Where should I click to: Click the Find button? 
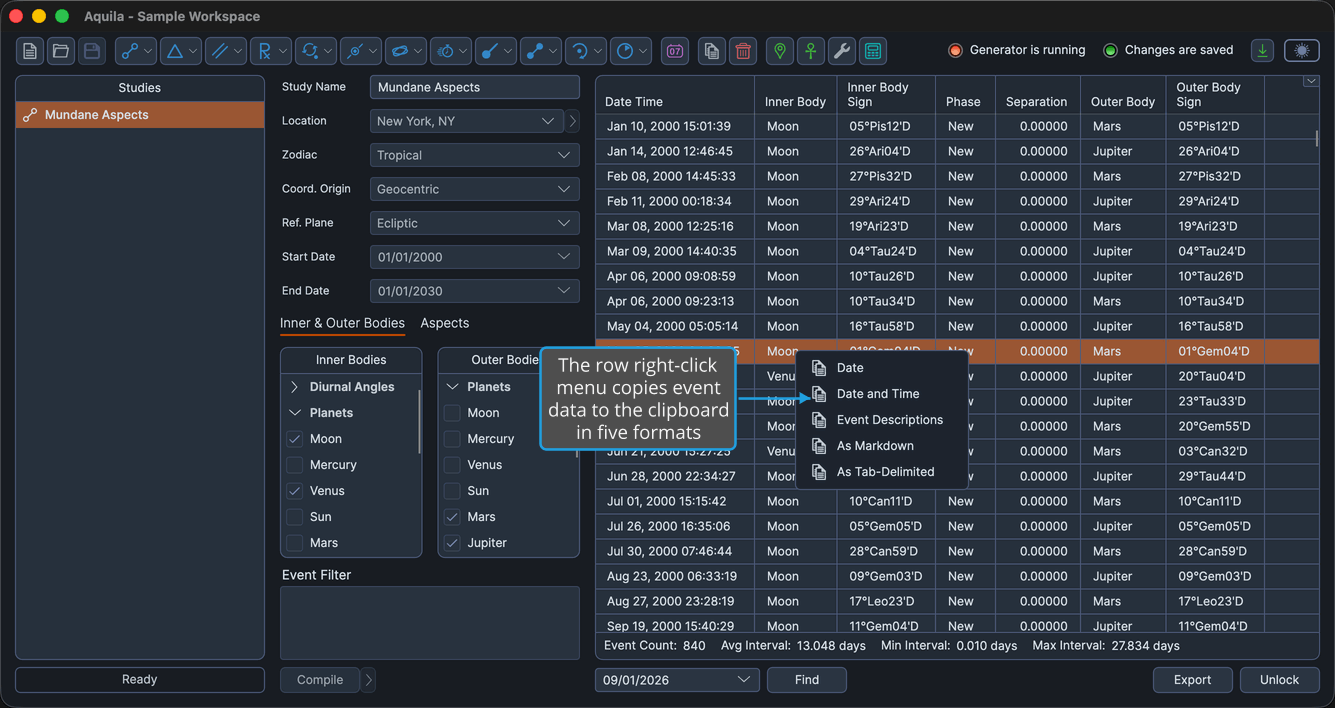(x=807, y=680)
